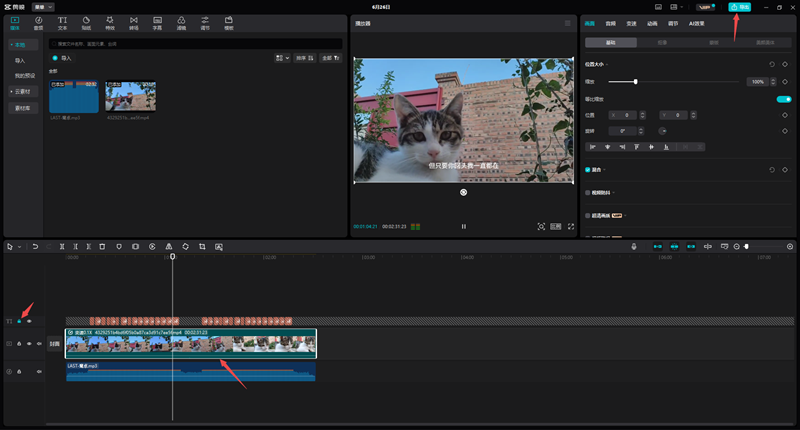Click the undo arrow in timeline toolbar

pos(35,246)
